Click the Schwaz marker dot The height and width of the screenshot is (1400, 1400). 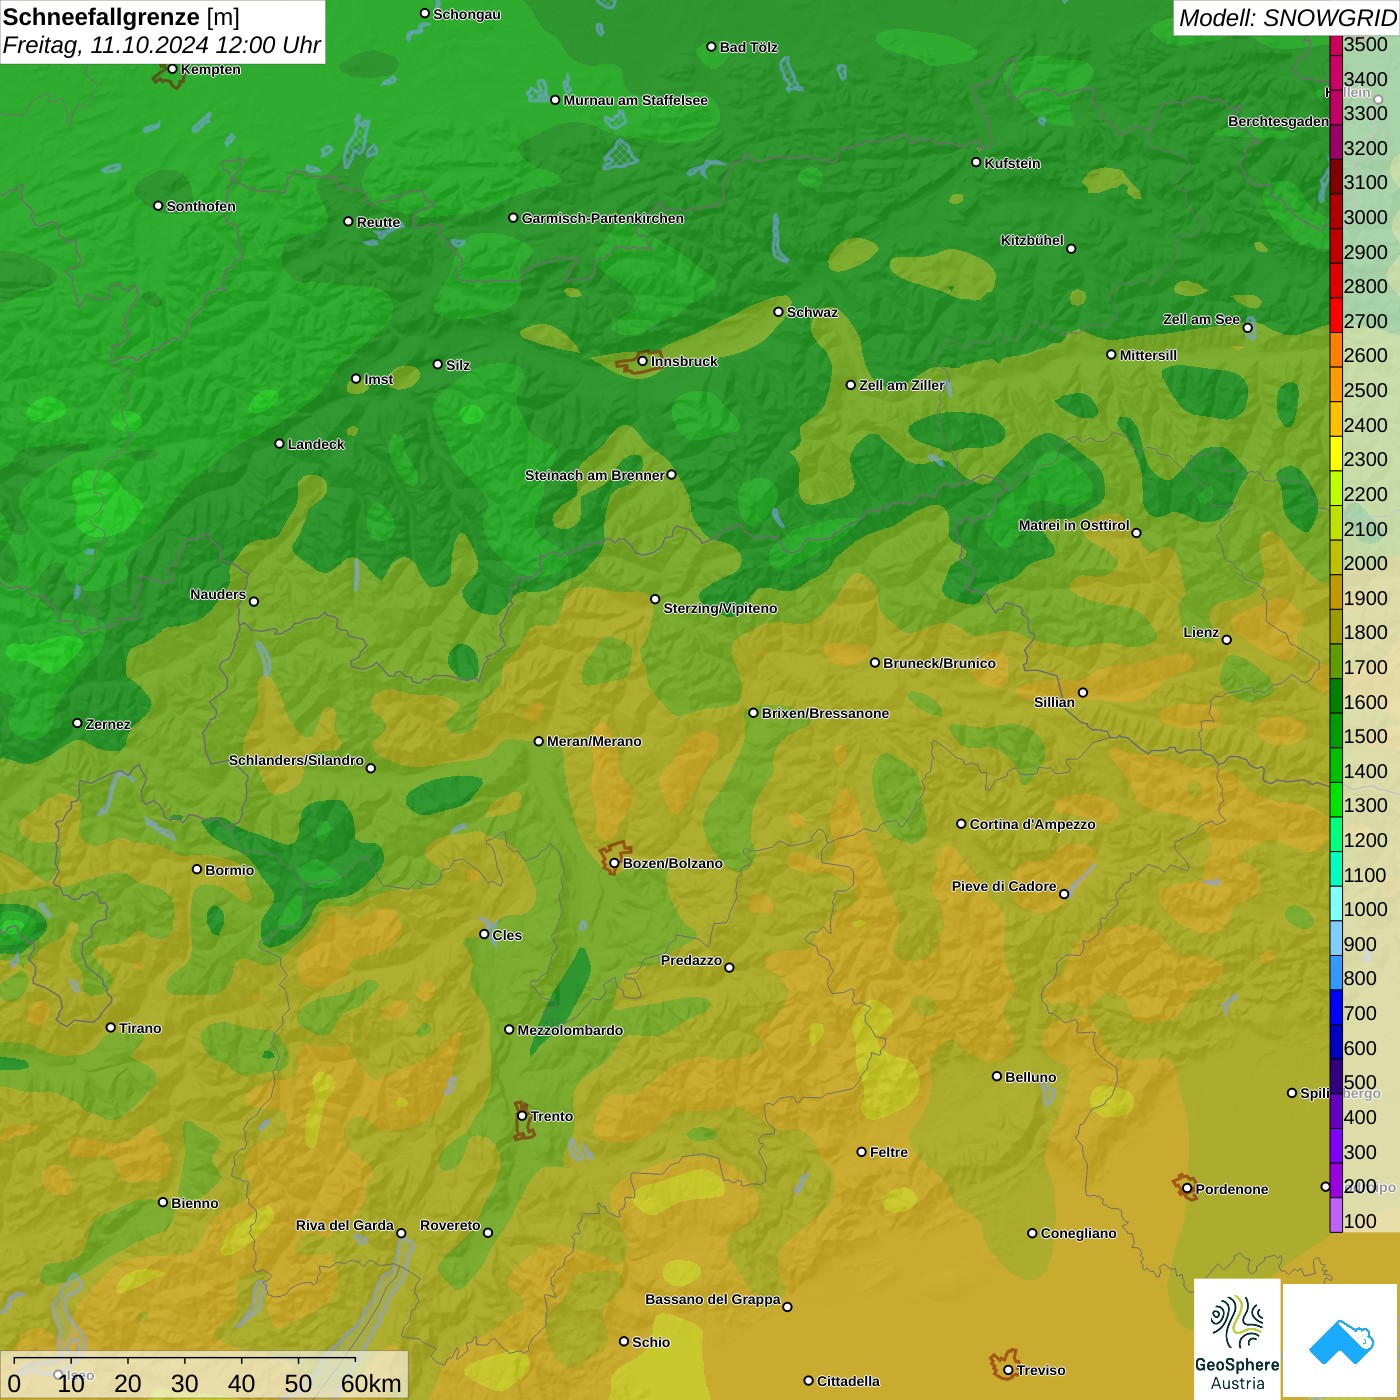tap(778, 311)
